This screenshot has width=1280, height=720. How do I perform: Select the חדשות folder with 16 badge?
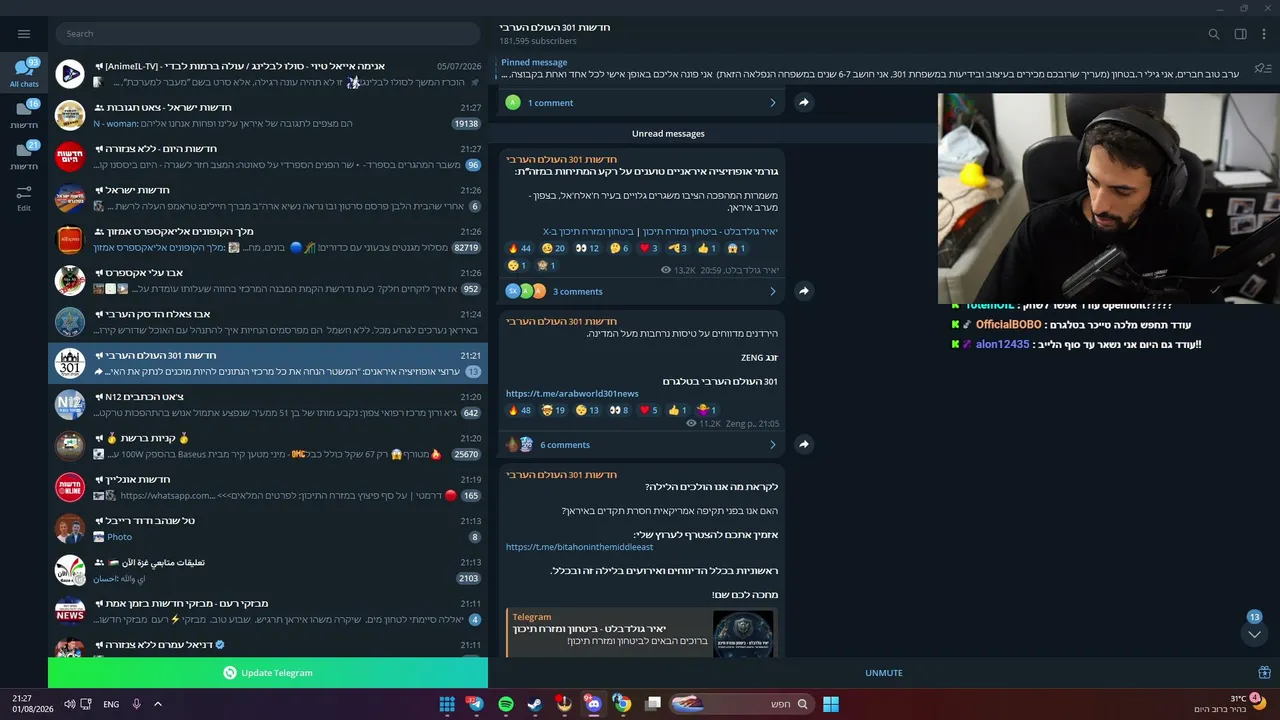[x=24, y=115]
